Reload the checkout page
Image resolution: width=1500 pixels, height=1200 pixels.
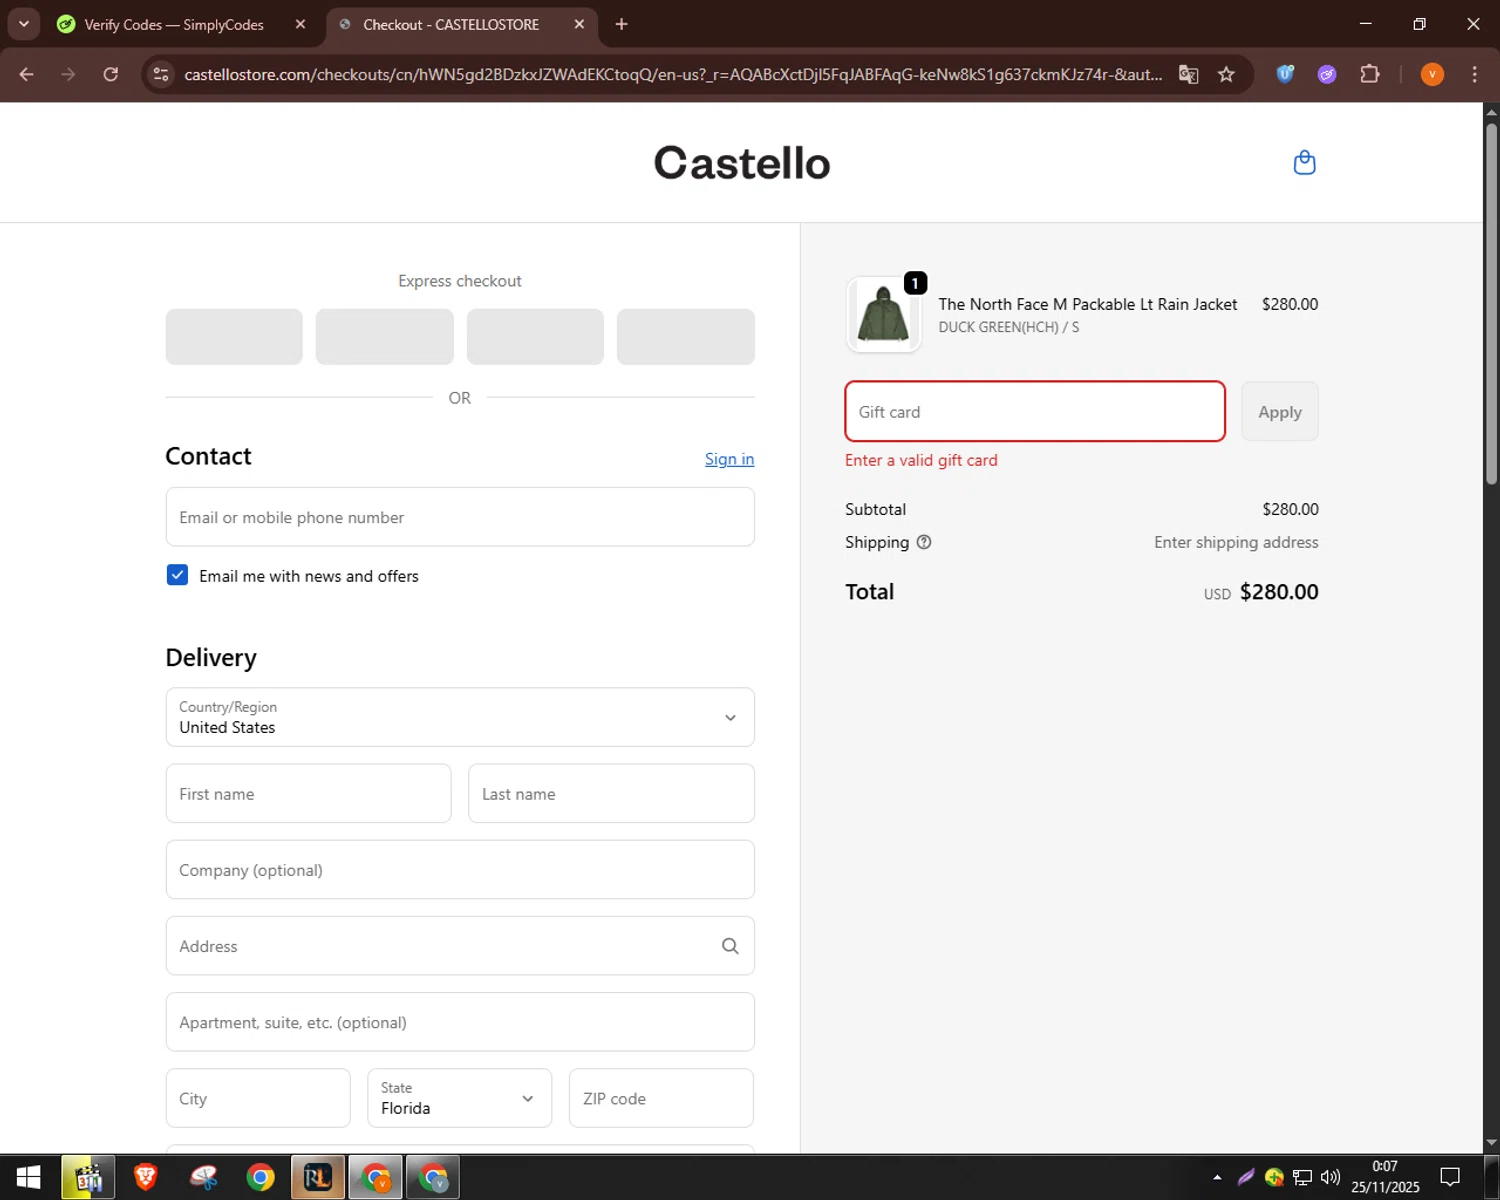pyautogui.click(x=111, y=74)
